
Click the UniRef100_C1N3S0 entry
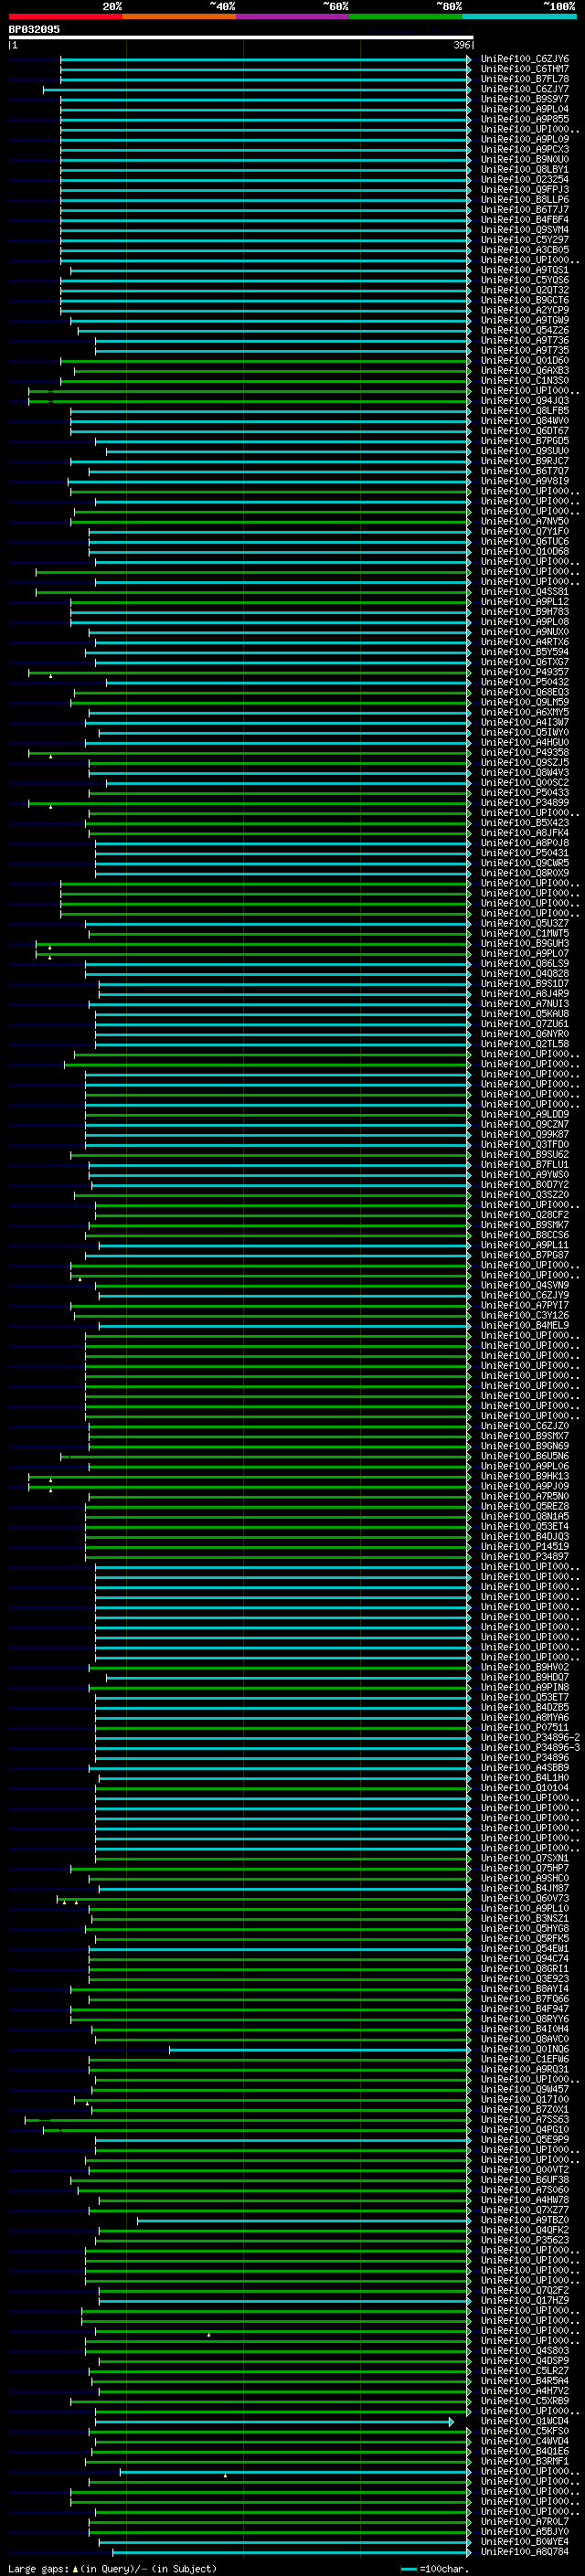525,381
